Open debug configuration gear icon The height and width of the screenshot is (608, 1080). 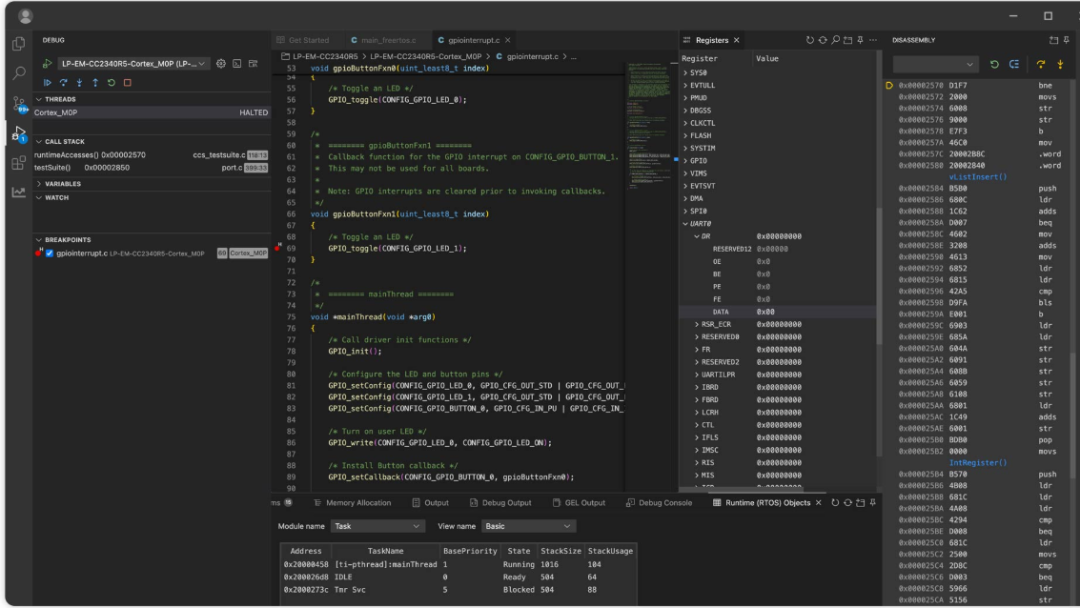(x=220, y=63)
